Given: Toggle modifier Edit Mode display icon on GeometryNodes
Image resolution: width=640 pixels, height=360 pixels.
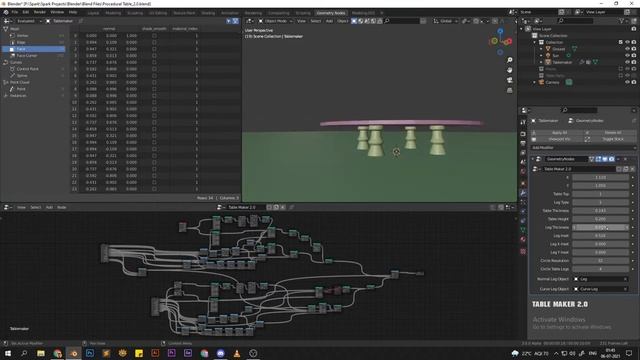Looking at the screenshot, I should (x=598, y=159).
